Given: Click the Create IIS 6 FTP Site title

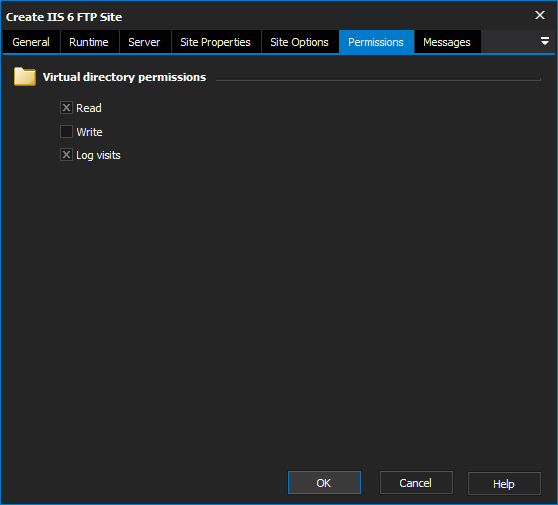Looking at the screenshot, I should pos(64,17).
